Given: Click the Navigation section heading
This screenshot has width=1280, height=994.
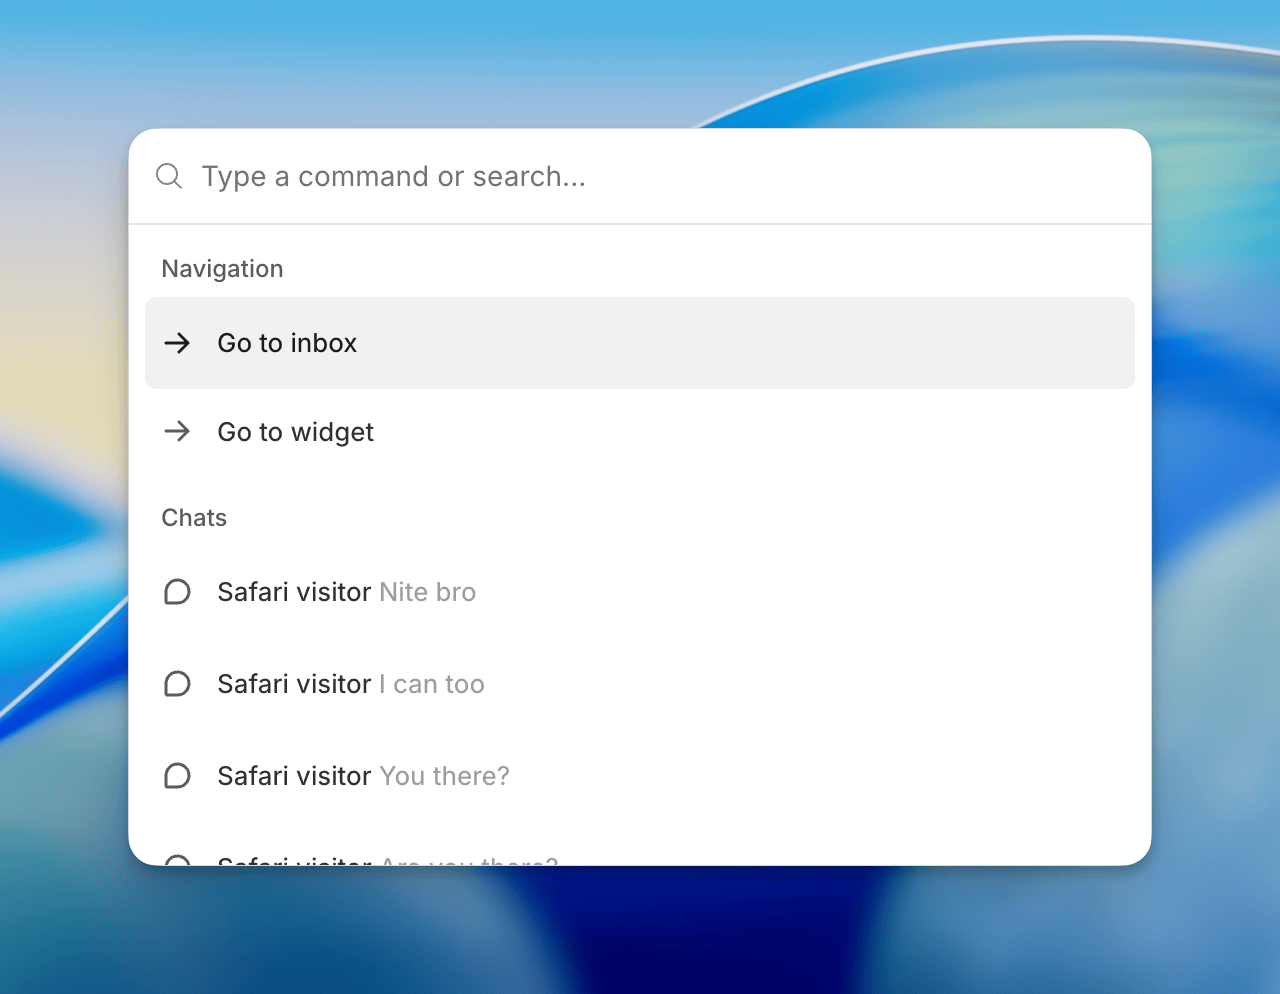Looking at the screenshot, I should click(222, 269).
